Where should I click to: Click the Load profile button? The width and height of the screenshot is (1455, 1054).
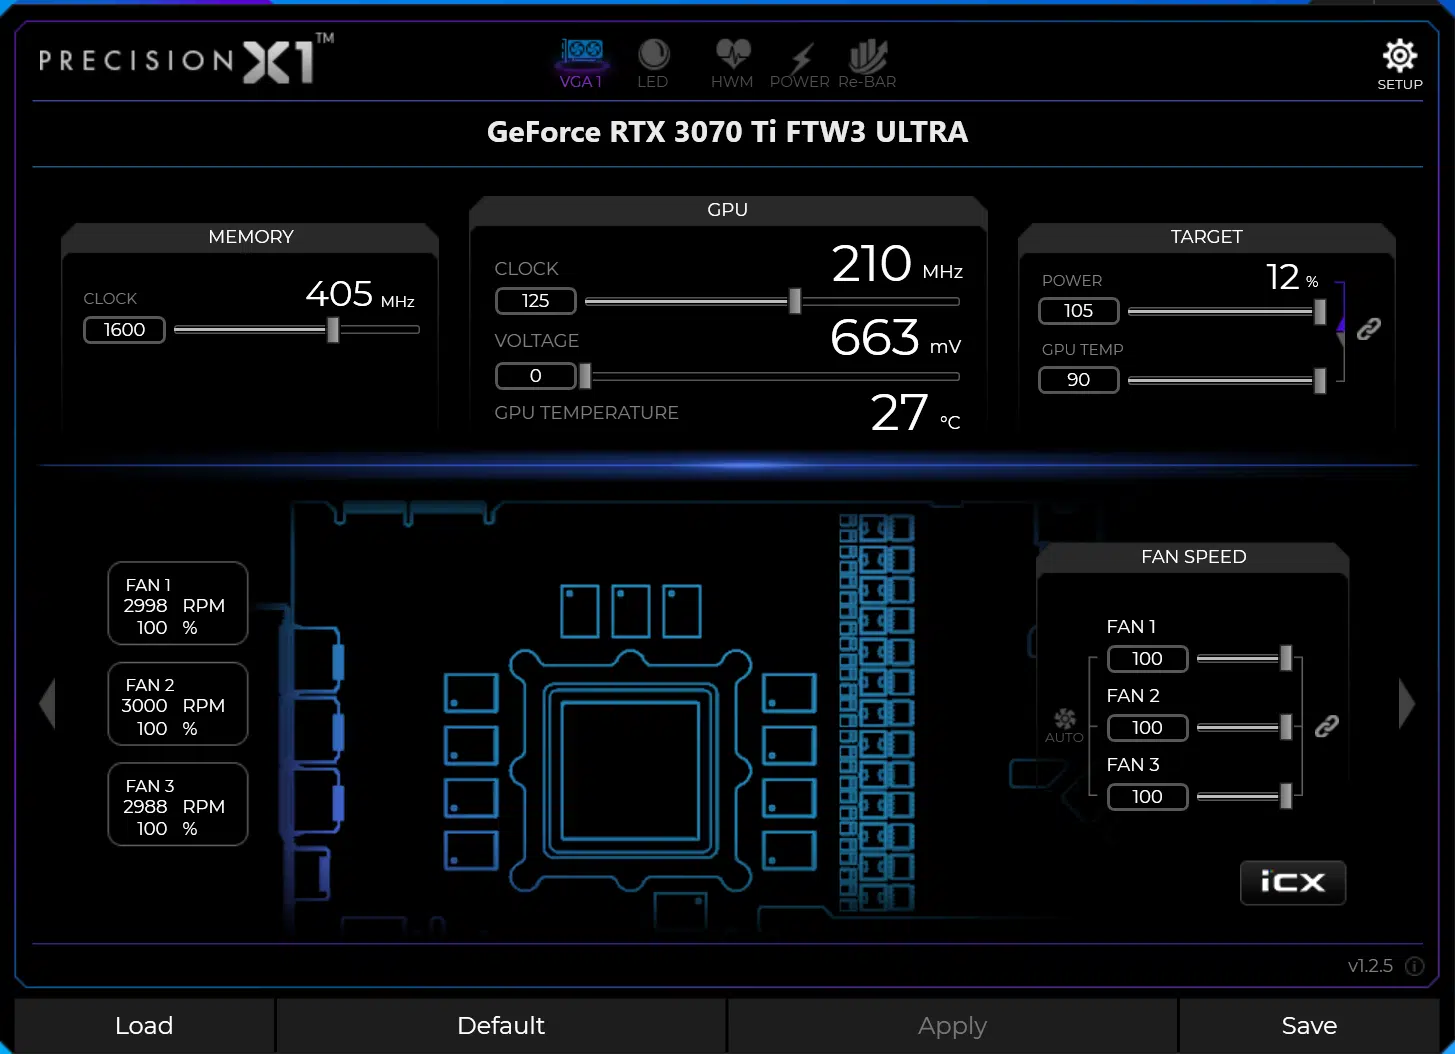click(x=144, y=1026)
